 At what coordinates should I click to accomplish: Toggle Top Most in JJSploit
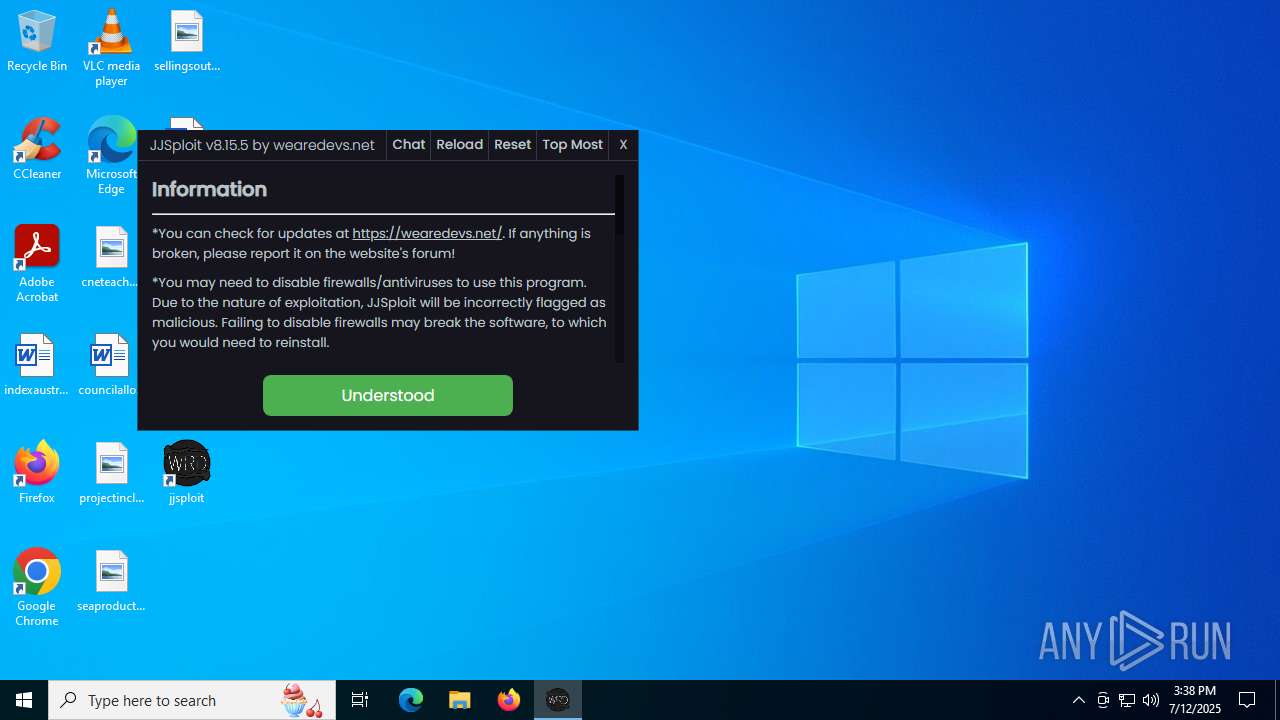573,145
